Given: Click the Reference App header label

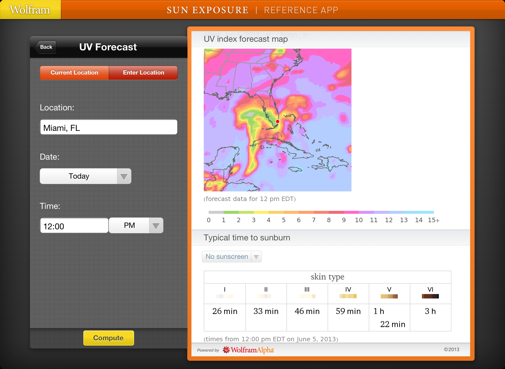Looking at the screenshot, I should [301, 10].
